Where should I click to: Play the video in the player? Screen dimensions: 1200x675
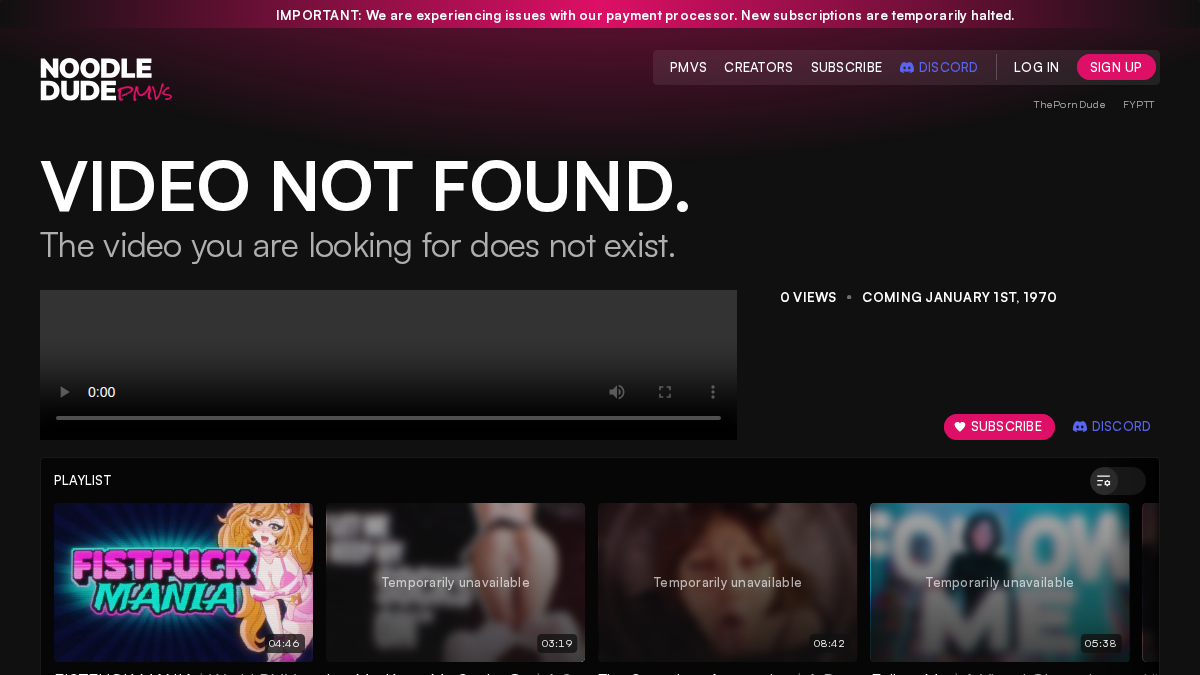point(65,392)
